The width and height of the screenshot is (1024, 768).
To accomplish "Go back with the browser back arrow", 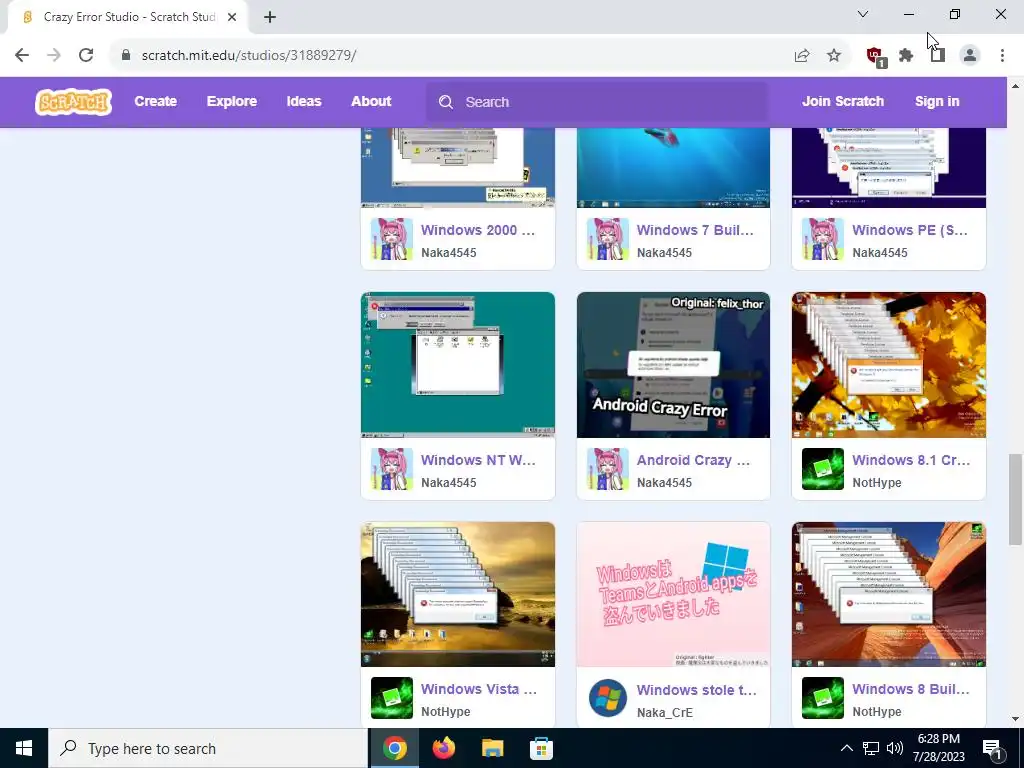I will (22, 55).
